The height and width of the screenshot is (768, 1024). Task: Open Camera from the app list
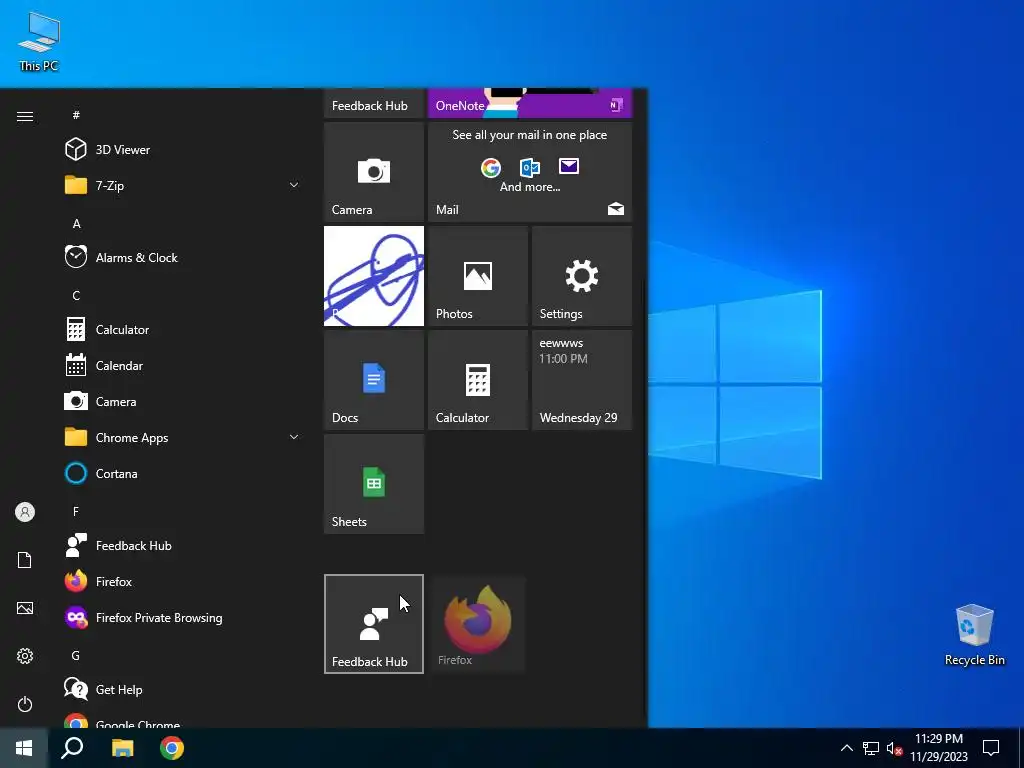[x=183, y=402]
